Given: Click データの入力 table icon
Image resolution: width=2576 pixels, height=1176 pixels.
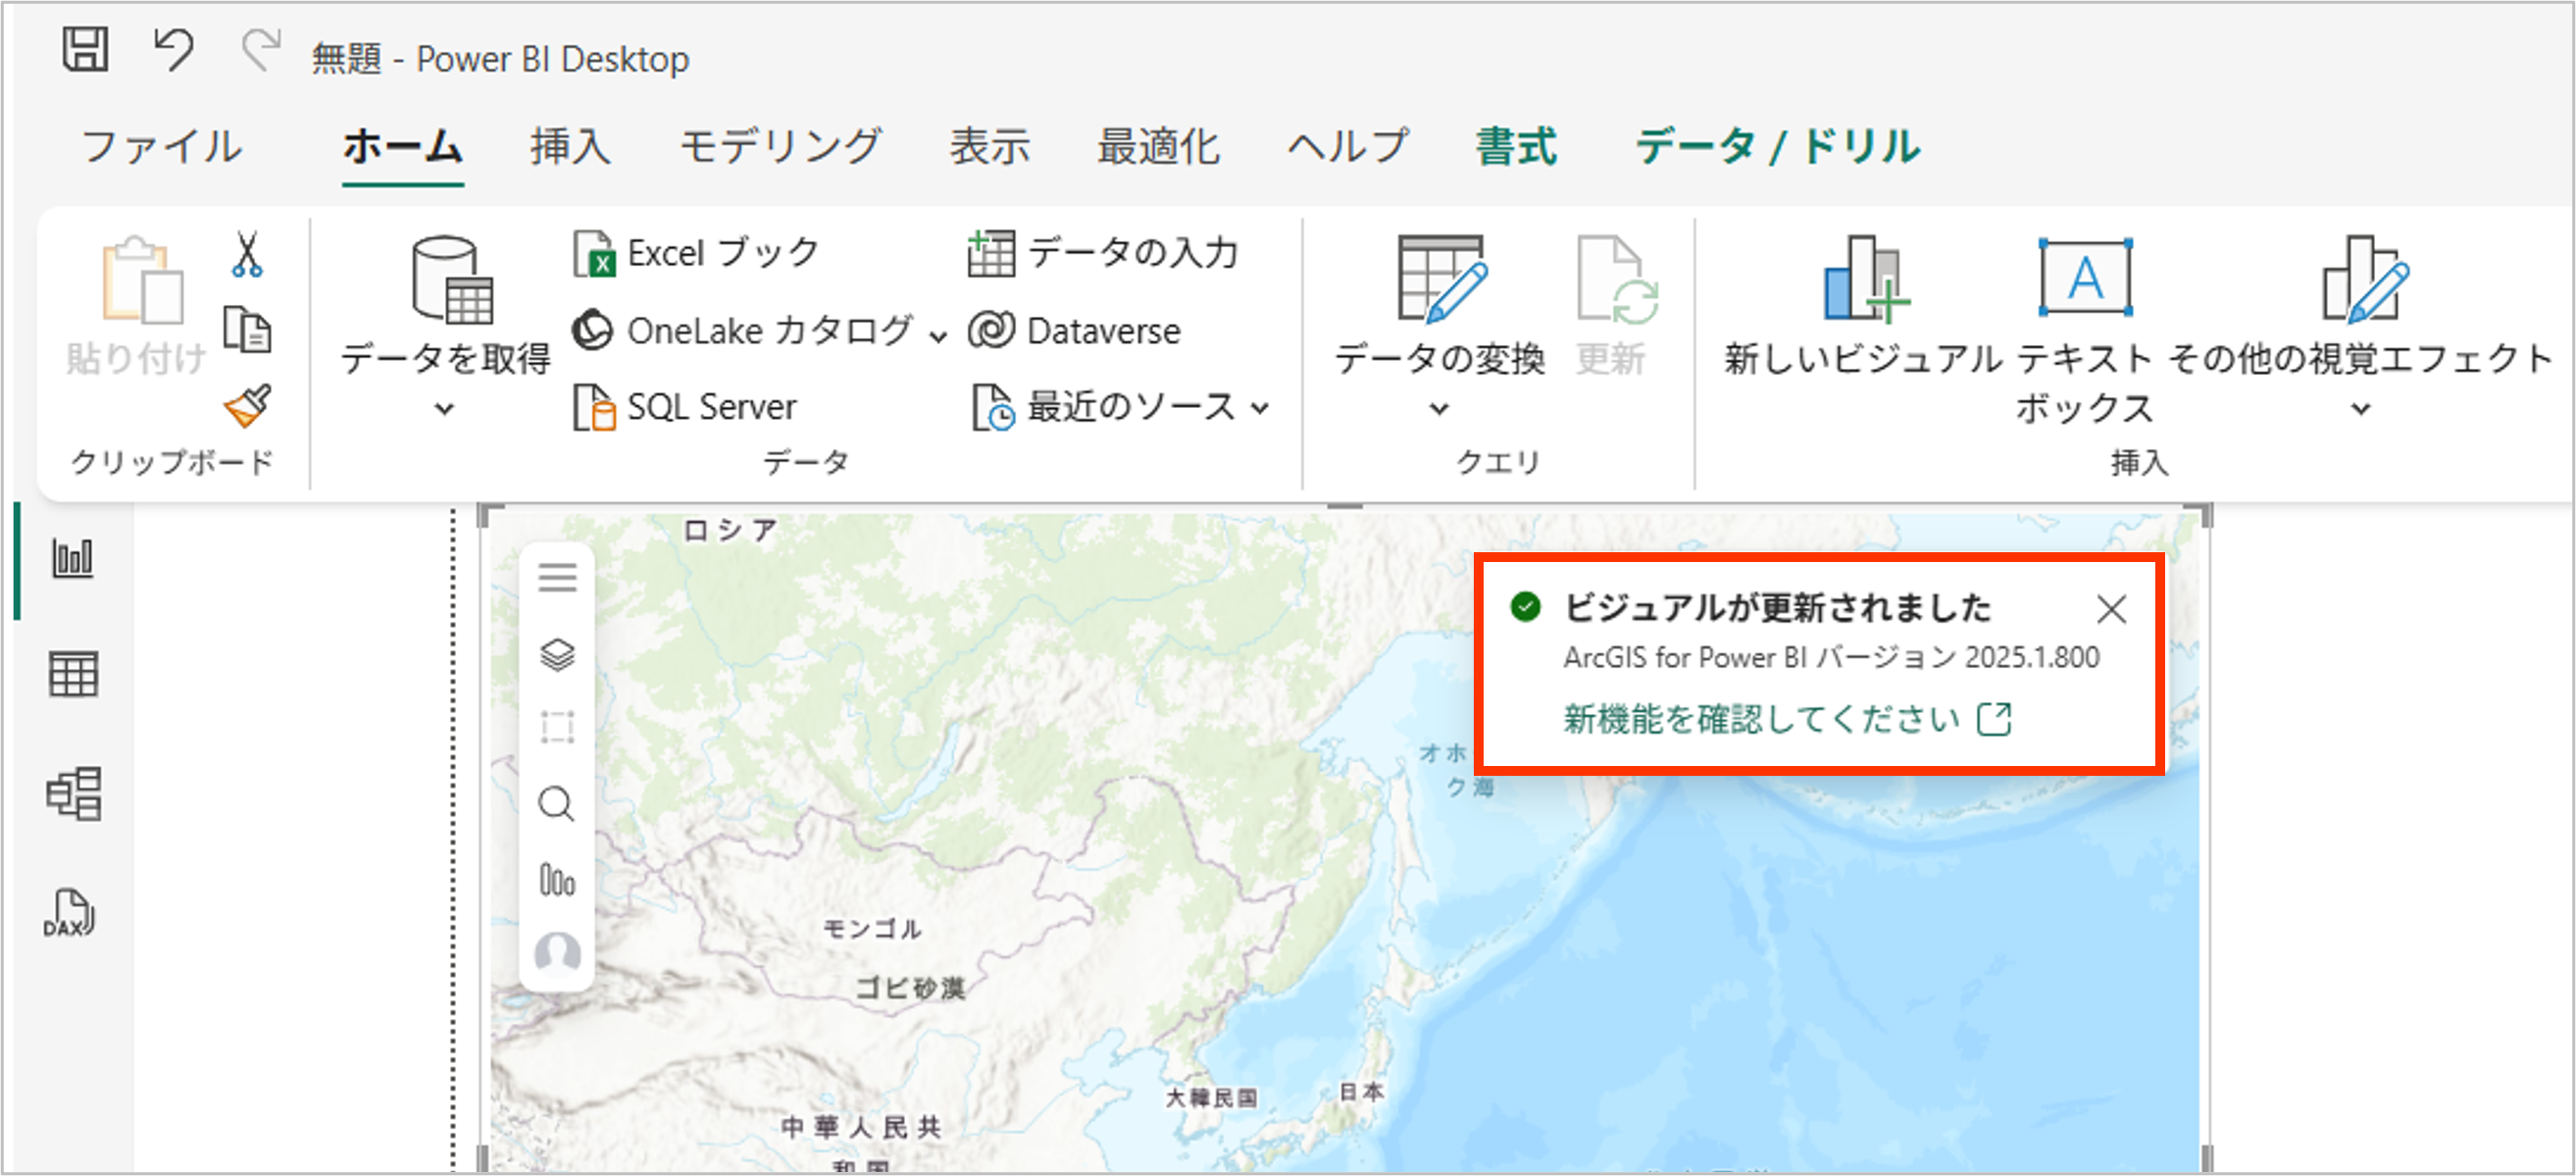Looking at the screenshot, I should click(x=991, y=253).
